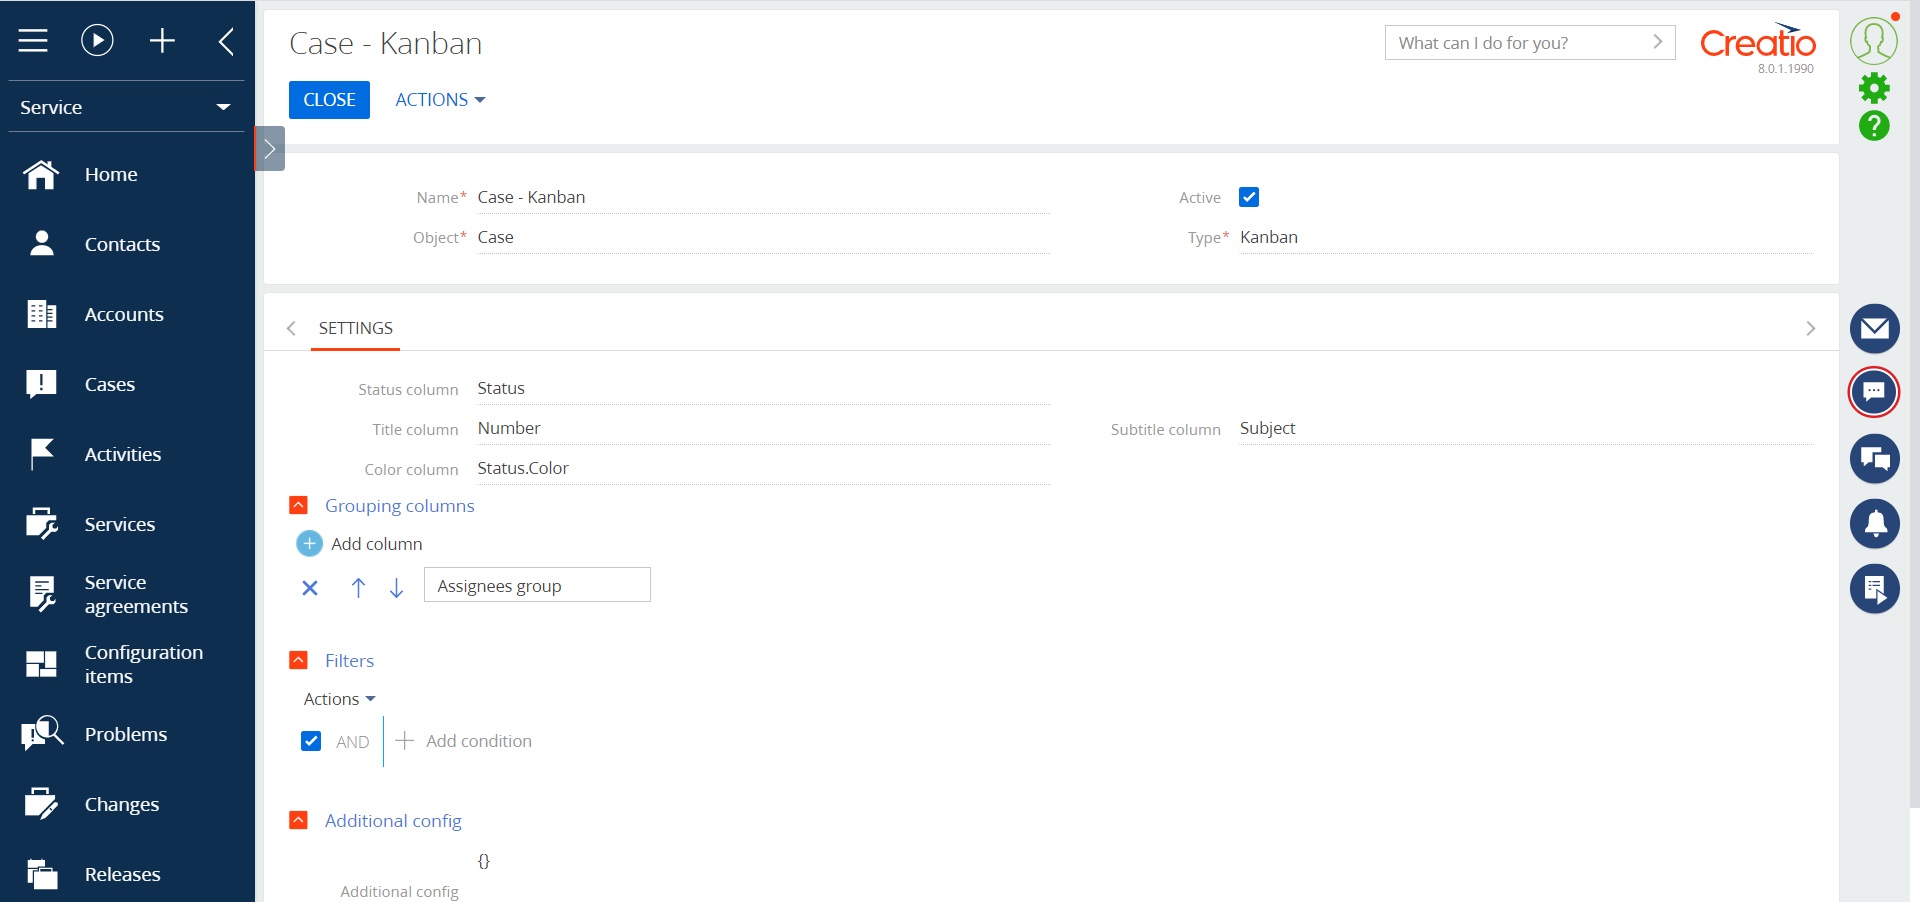Viewport: 1920px width, 902px height.
Task: Open the system designer gear icon
Action: pos(1875,89)
